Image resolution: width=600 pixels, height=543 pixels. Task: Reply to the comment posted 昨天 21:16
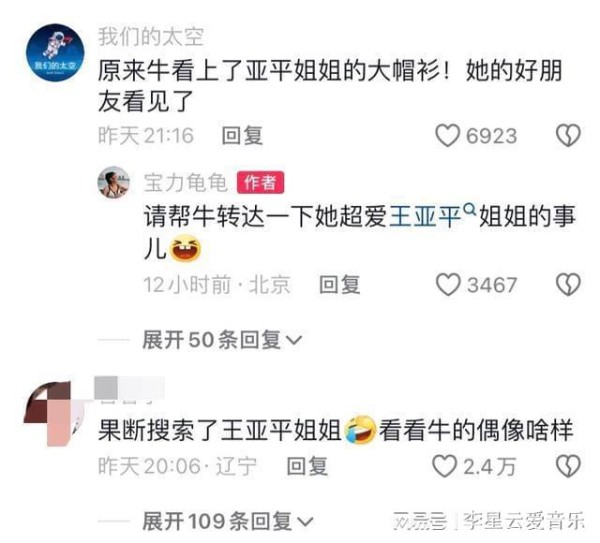pyautogui.click(x=242, y=136)
